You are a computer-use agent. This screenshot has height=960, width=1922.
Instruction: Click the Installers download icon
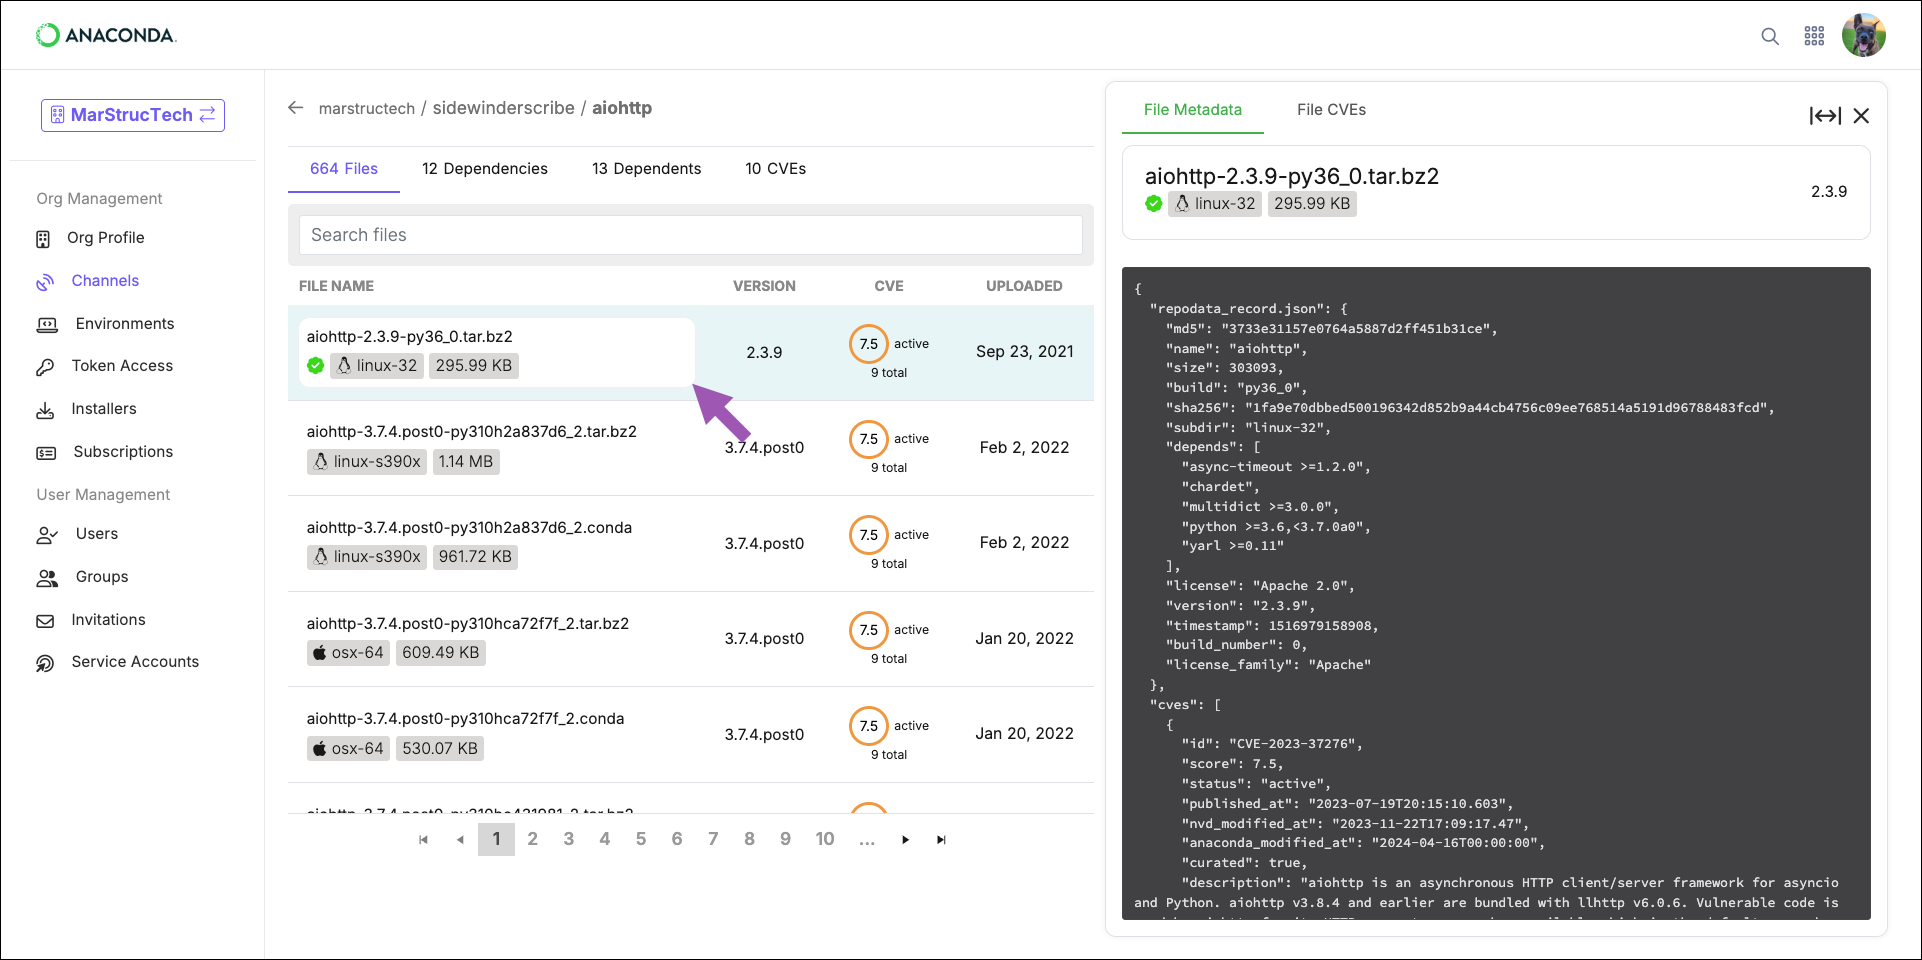45,410
